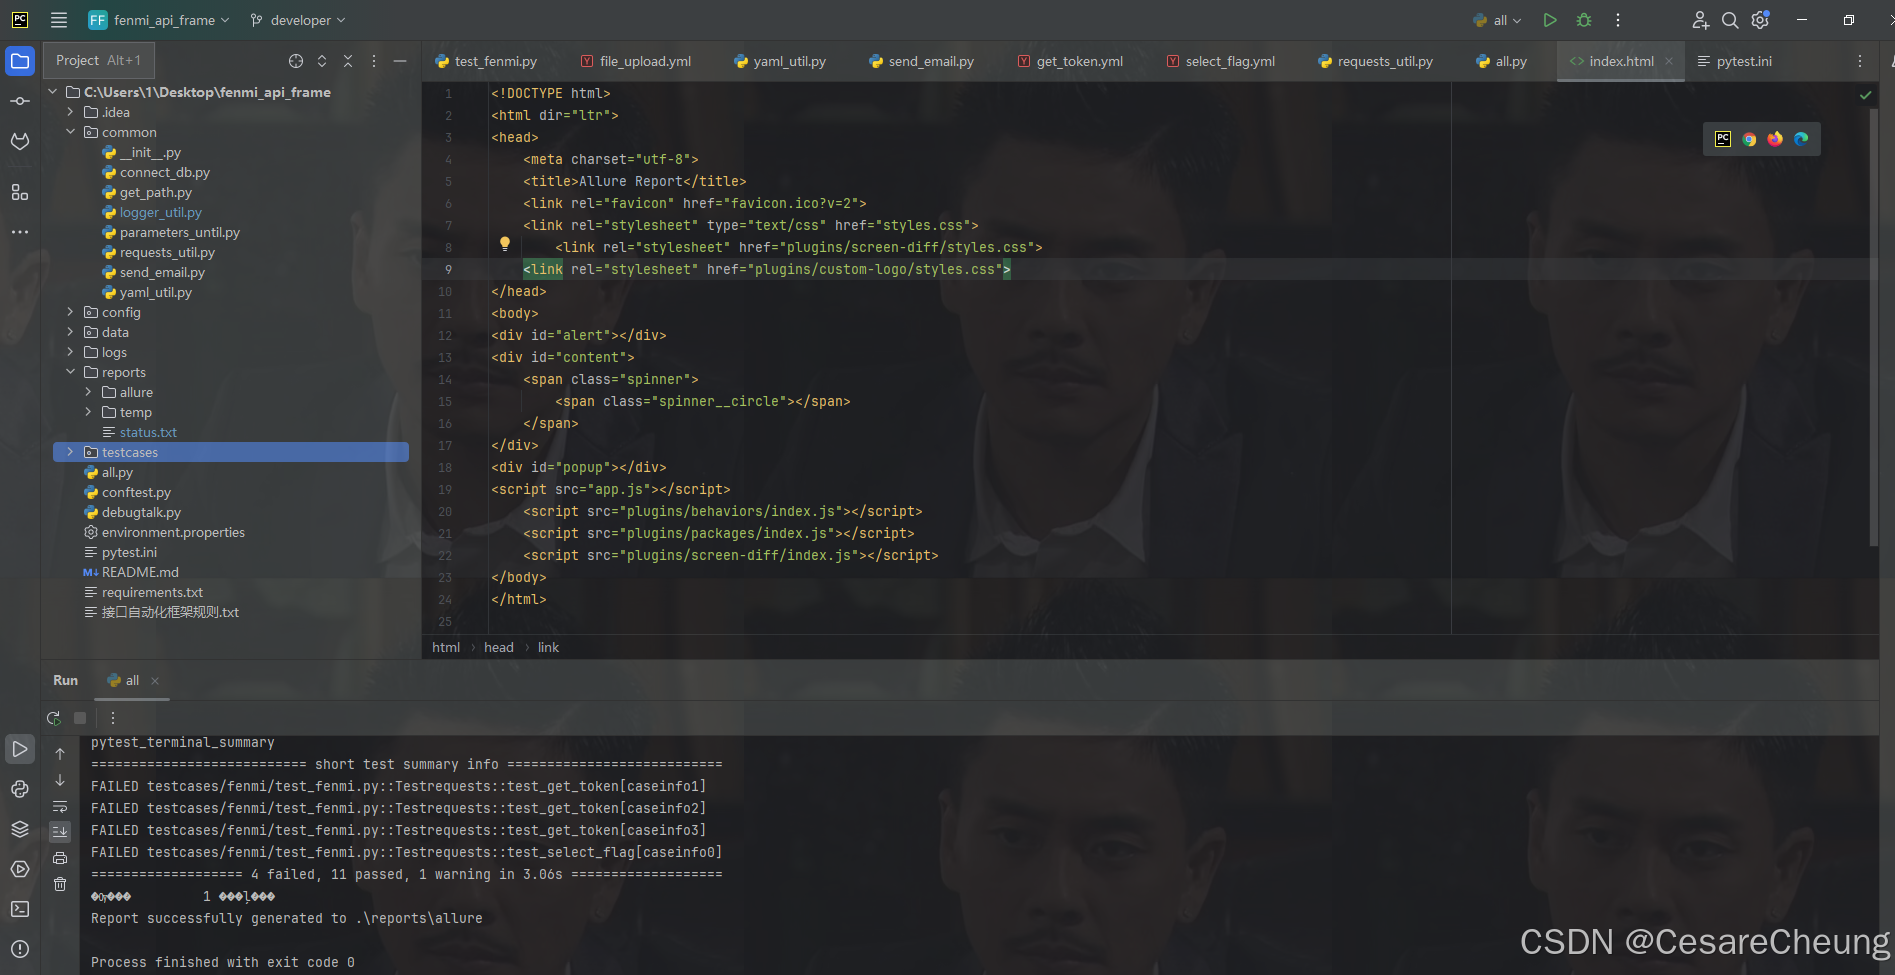This screenshot has width=1895, height=975.
Task: Switch to file_upload.yml tab
Action: (x=636, y=61)
